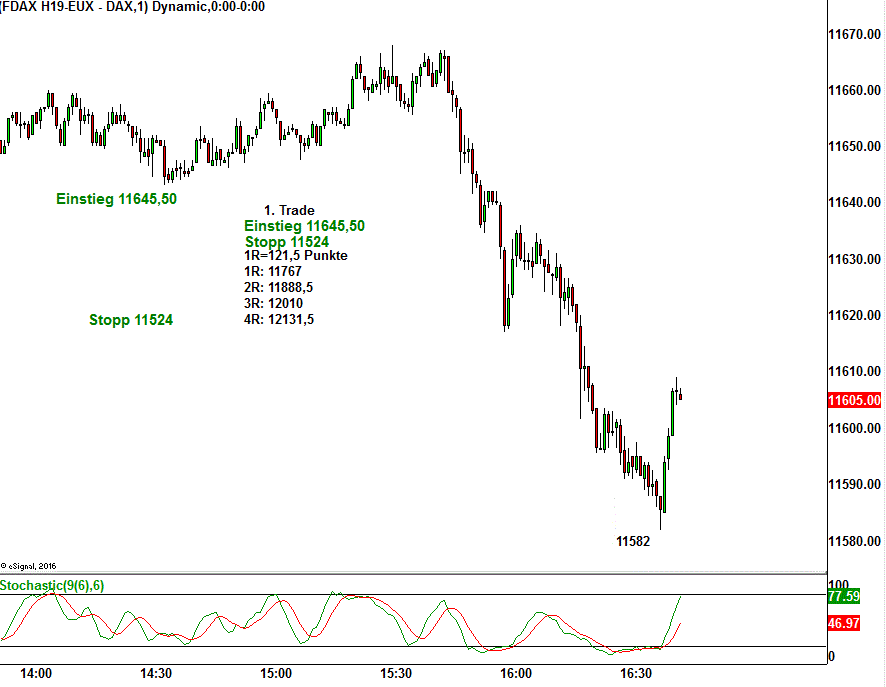Viewport: 886px width, 687px height.
Task: Select the 14:00 time axis label
Action: tap(36, 673)
